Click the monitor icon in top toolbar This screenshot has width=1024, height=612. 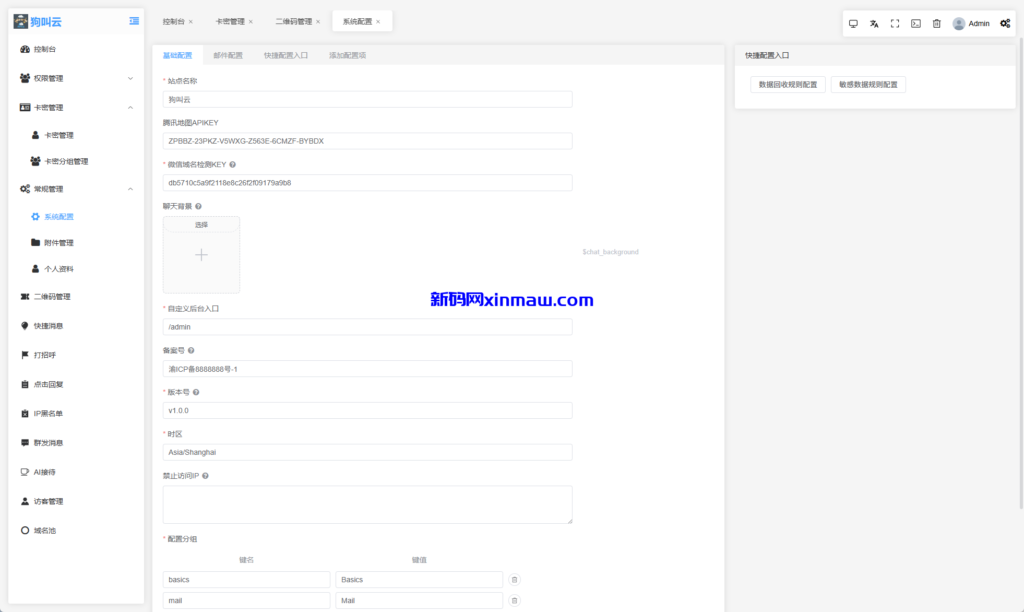[x=853, y=23]
